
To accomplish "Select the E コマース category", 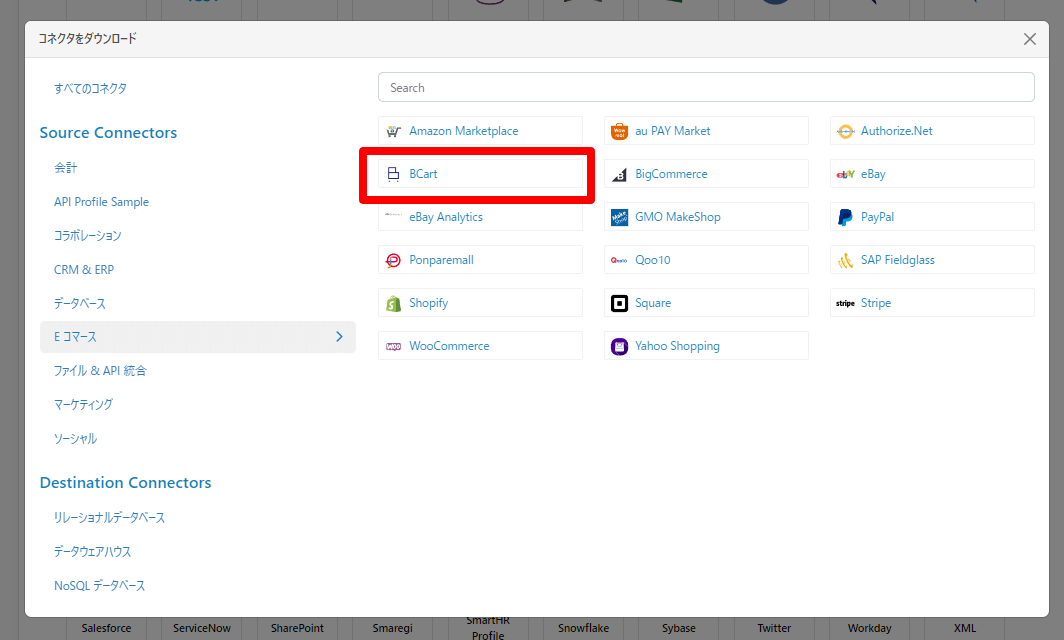I will click(197, 337).
